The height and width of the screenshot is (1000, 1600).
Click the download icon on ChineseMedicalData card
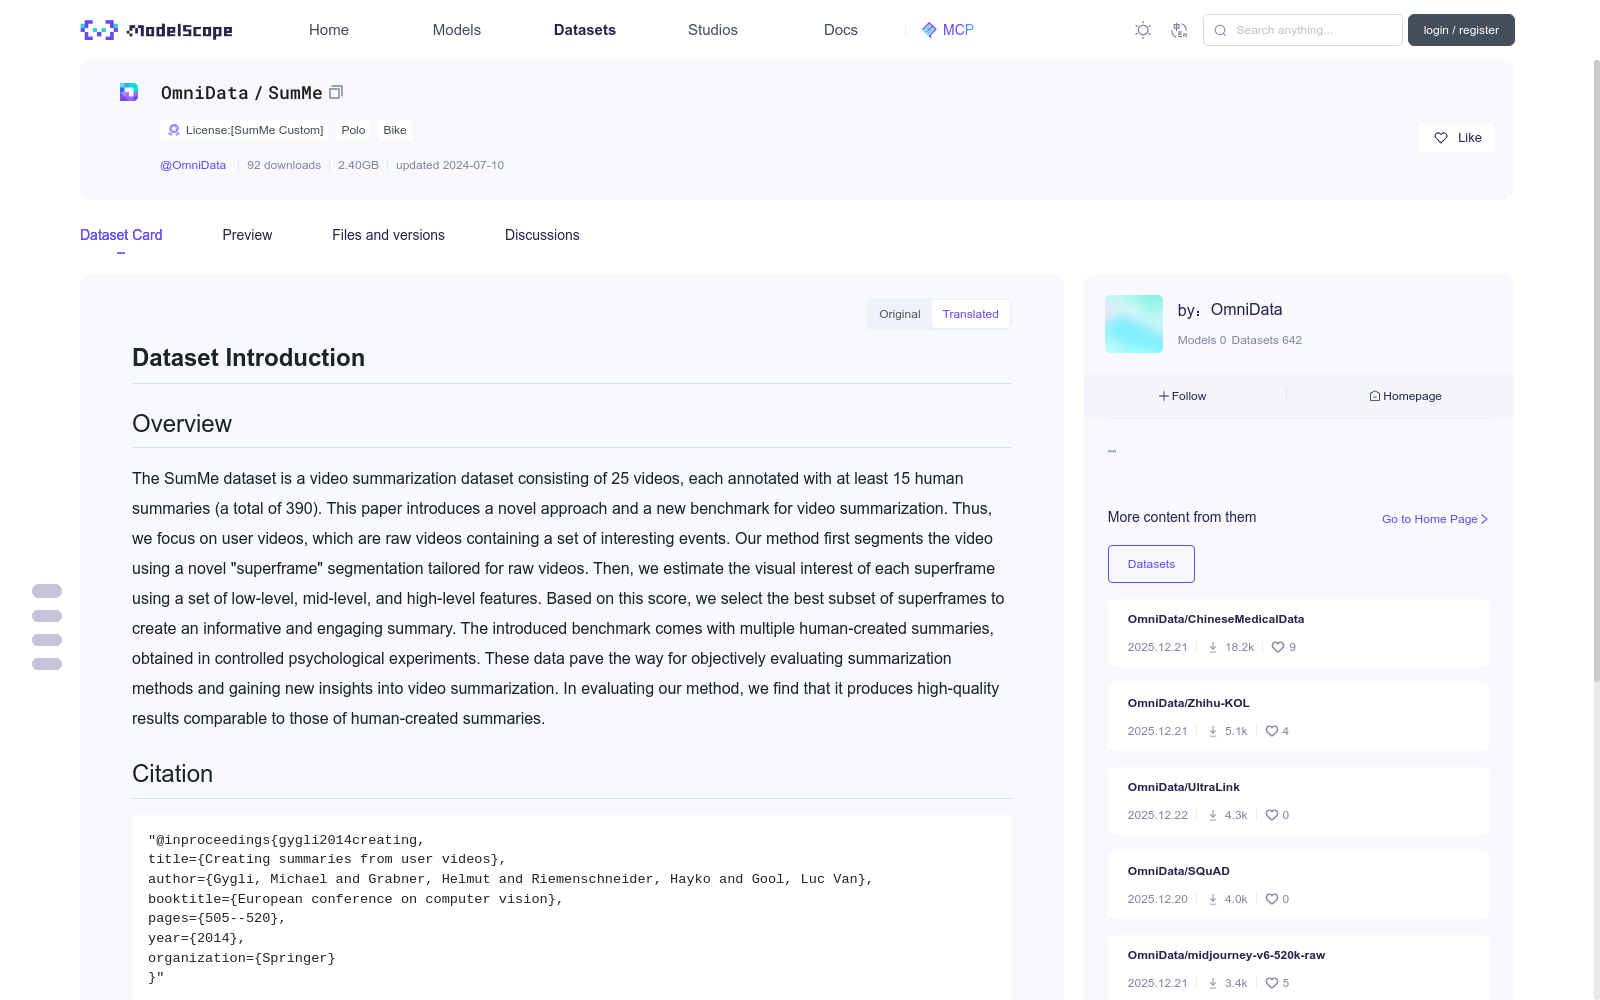tap(1213, 647)
